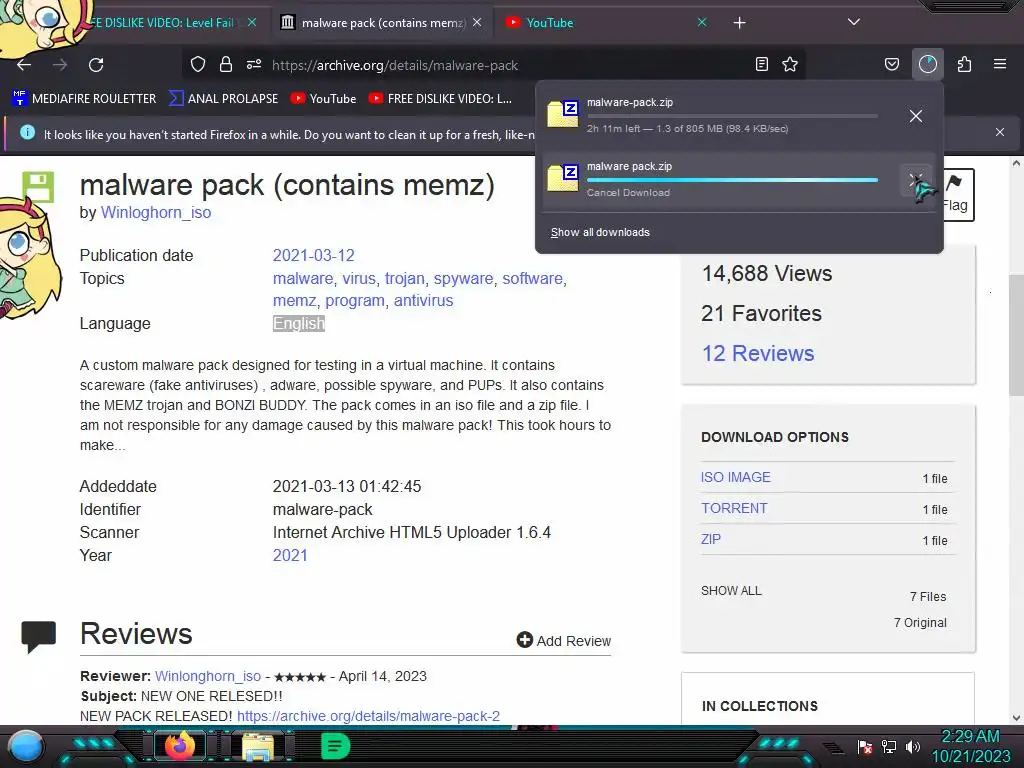Click the padlock site security icon
The width and height of the screenshot is (1024, 768).
tap(226, 65)
